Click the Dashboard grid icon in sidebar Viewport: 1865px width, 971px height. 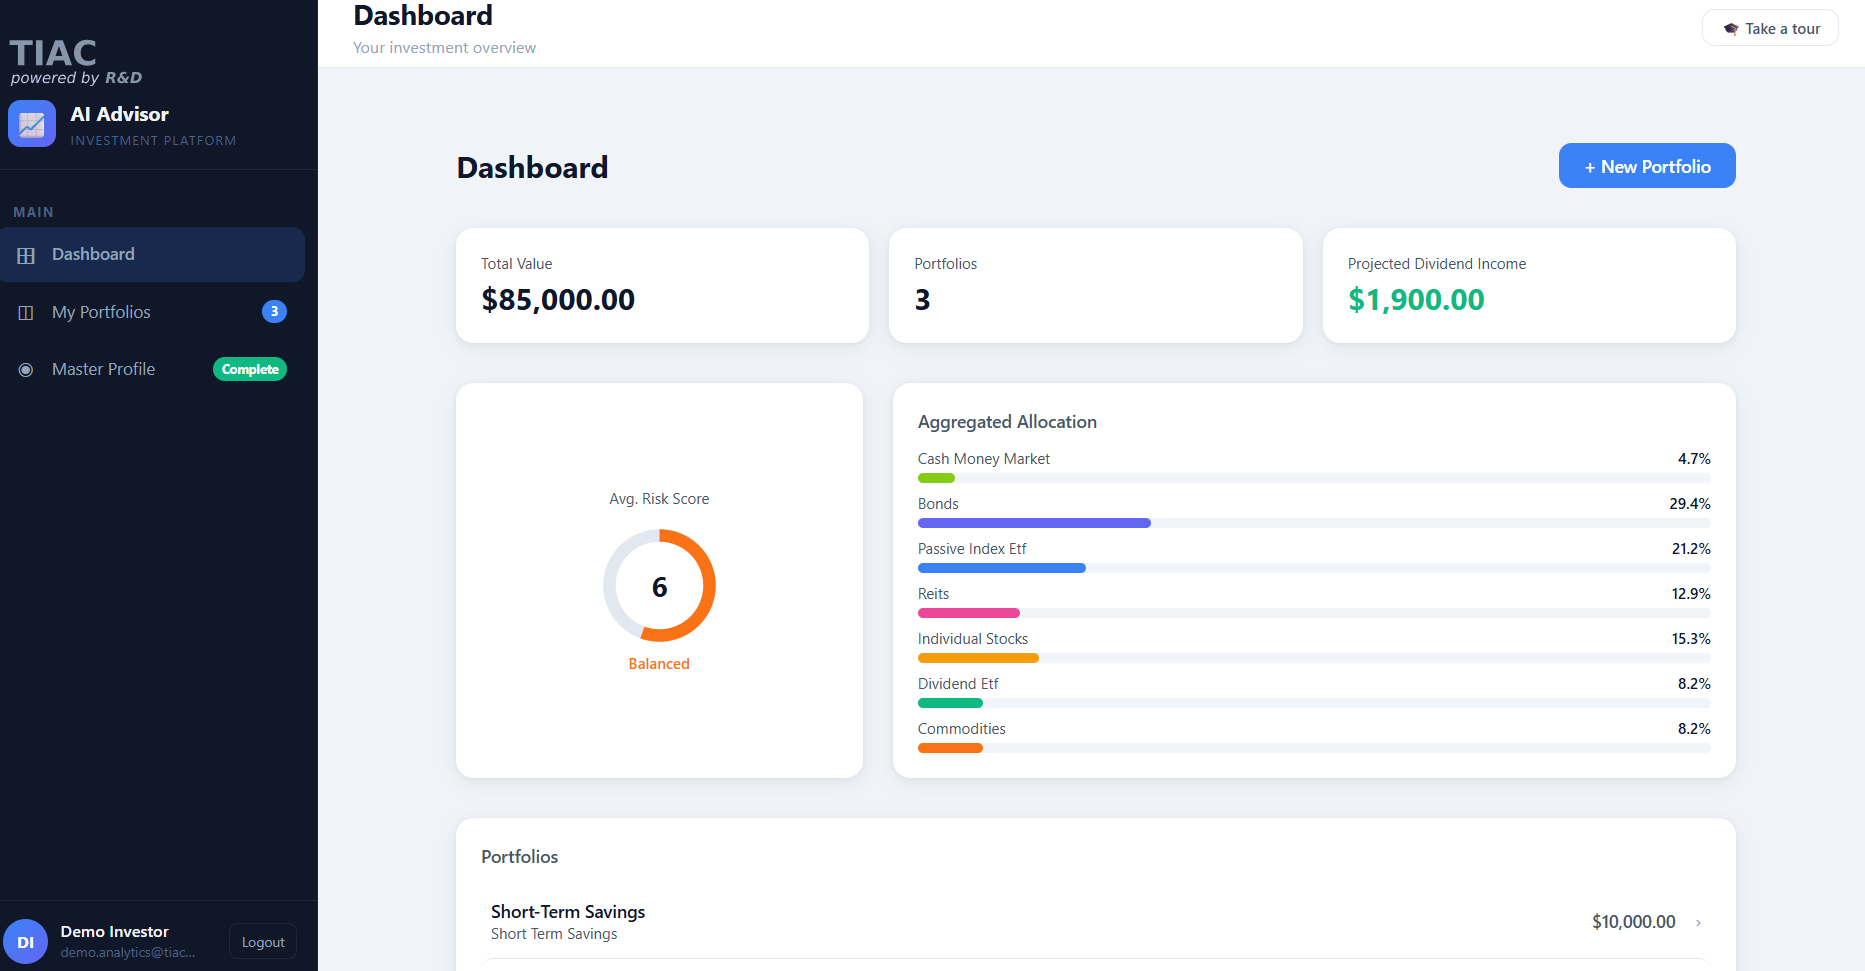[x=26, y=255]
